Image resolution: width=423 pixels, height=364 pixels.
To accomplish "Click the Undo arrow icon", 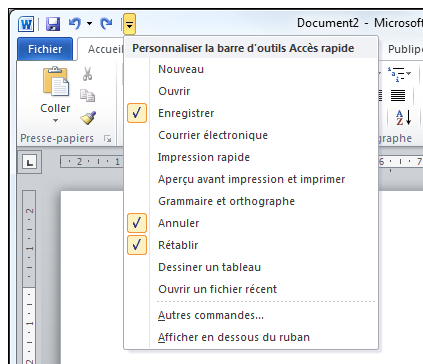I will click(x=75, y=24).
